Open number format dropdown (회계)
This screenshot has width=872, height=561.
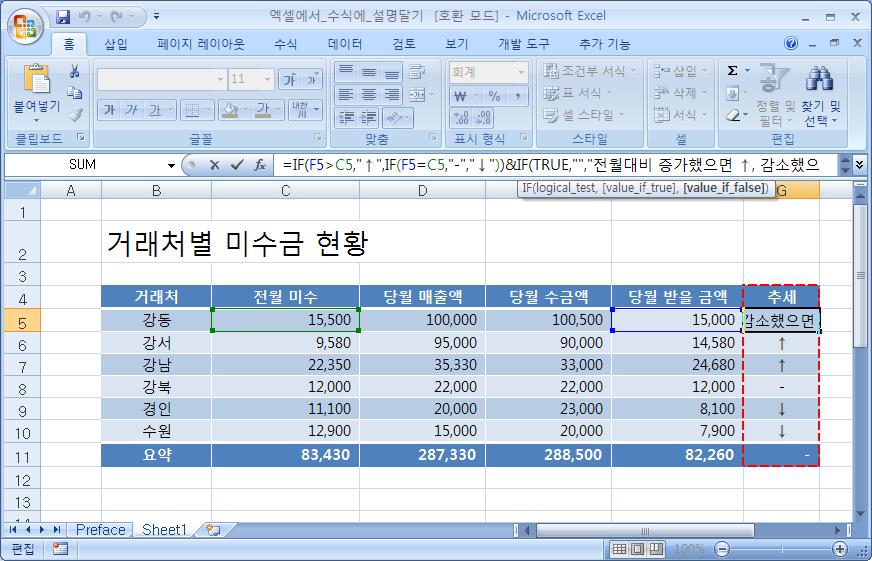click(x=521, y=72)
